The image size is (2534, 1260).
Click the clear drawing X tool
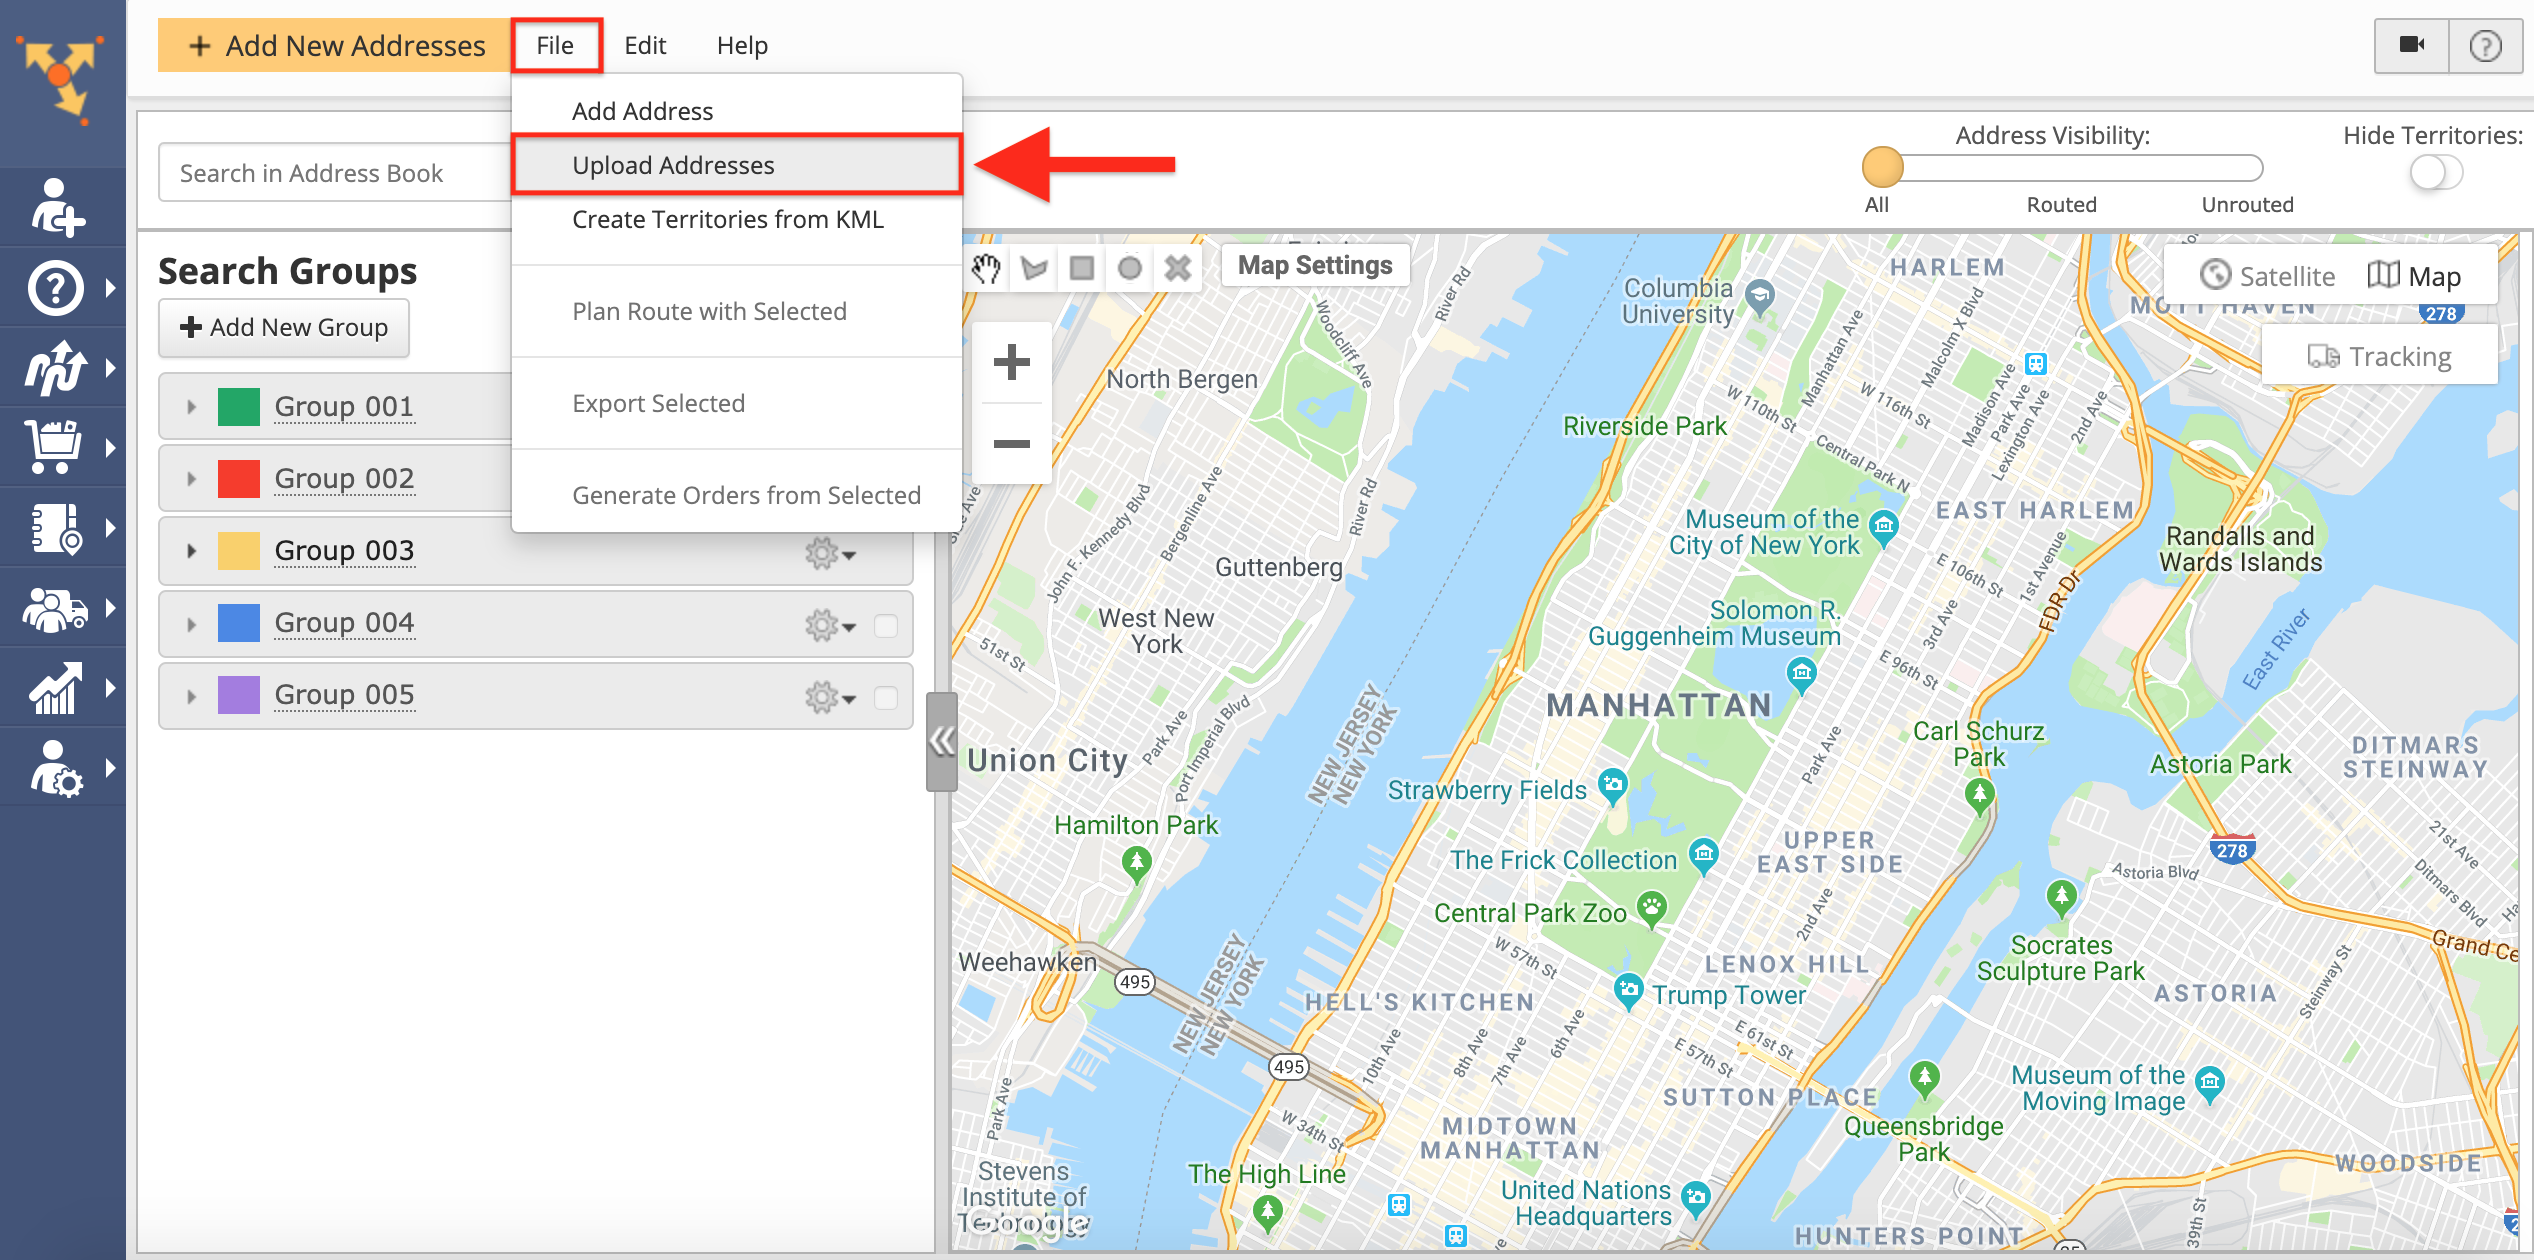pos(1178,268)
